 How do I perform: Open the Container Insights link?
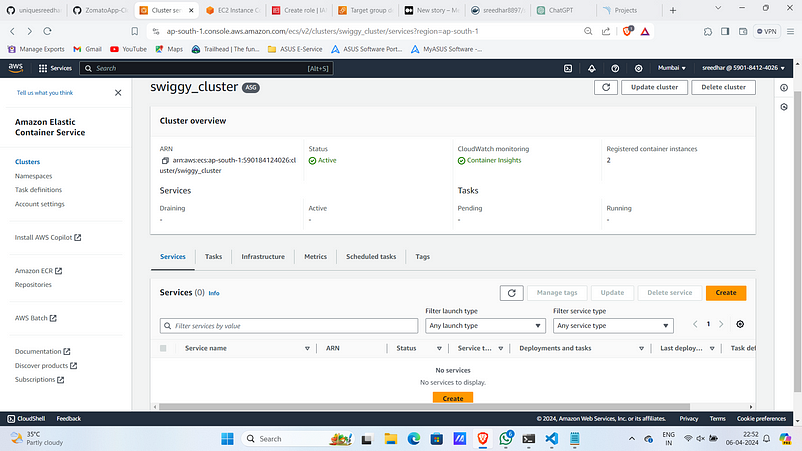click(494, 161)
